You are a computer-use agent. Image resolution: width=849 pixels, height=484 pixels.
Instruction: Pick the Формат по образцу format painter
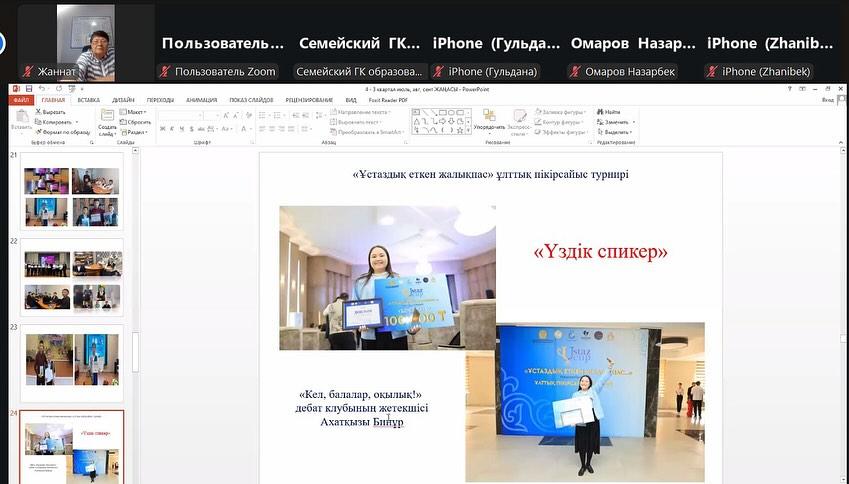[62, 132]
